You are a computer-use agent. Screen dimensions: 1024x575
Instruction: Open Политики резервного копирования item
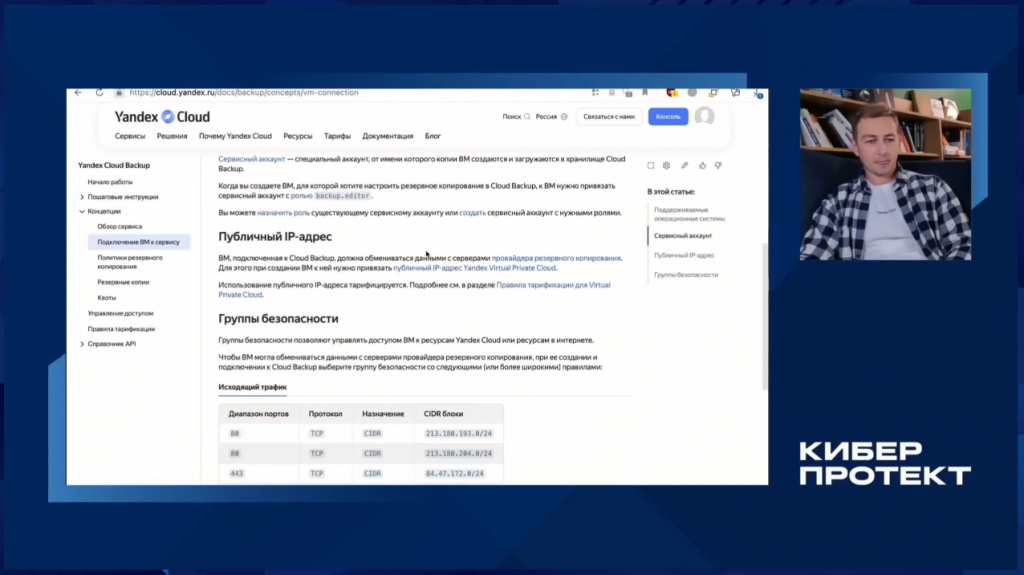pos(130,262)
